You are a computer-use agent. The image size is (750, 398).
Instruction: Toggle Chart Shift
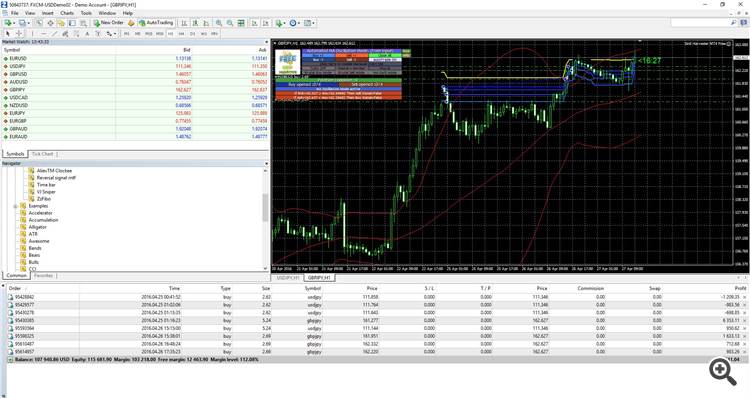pyautogui.click(x=266, y=23)
